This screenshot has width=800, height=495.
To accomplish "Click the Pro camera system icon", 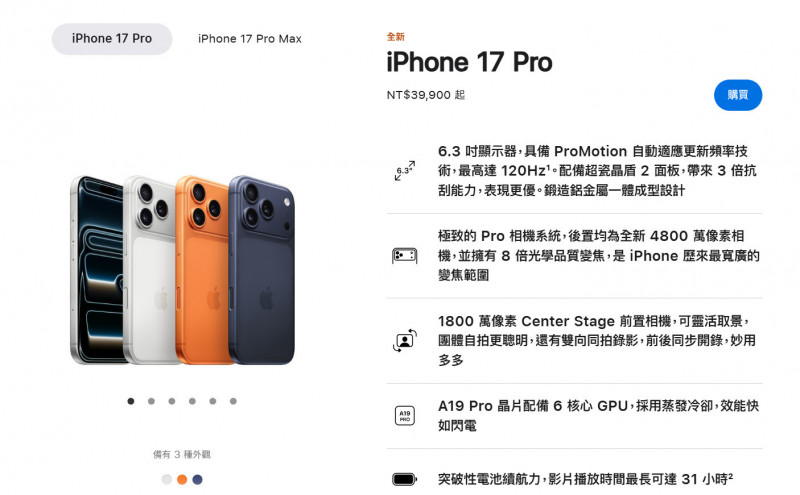I will (405, 256).
